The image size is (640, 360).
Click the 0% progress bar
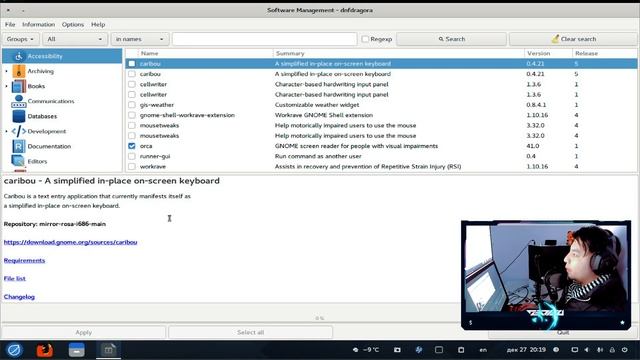(x=320, y=318)
